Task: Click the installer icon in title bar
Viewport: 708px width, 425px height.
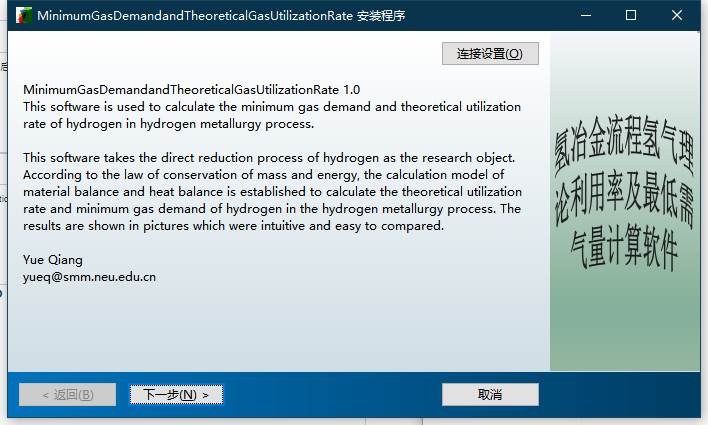Action: pyautogui.click(x=23, y=15)
